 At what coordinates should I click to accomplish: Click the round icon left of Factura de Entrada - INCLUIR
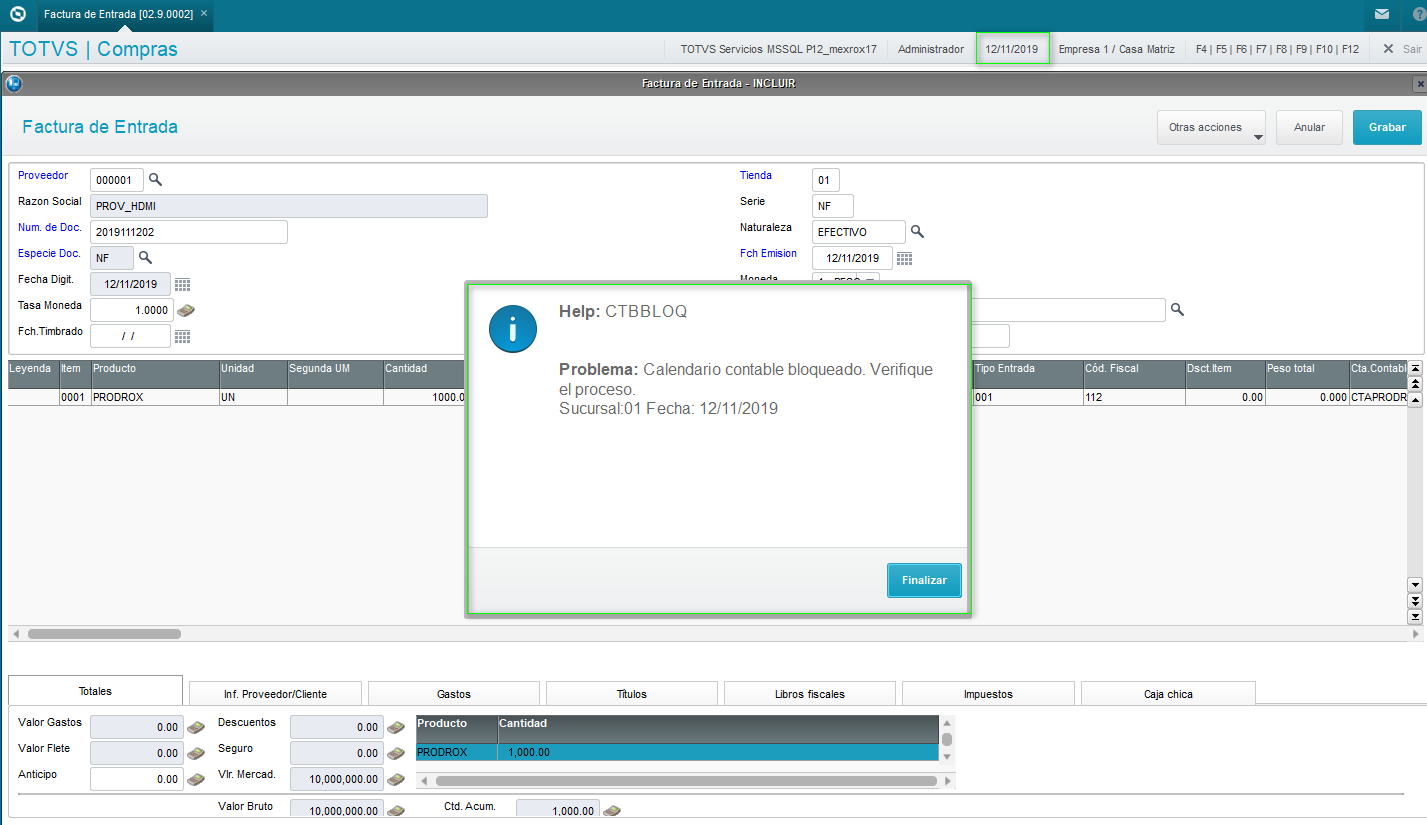pyautogui.click(x=14, y=83)
